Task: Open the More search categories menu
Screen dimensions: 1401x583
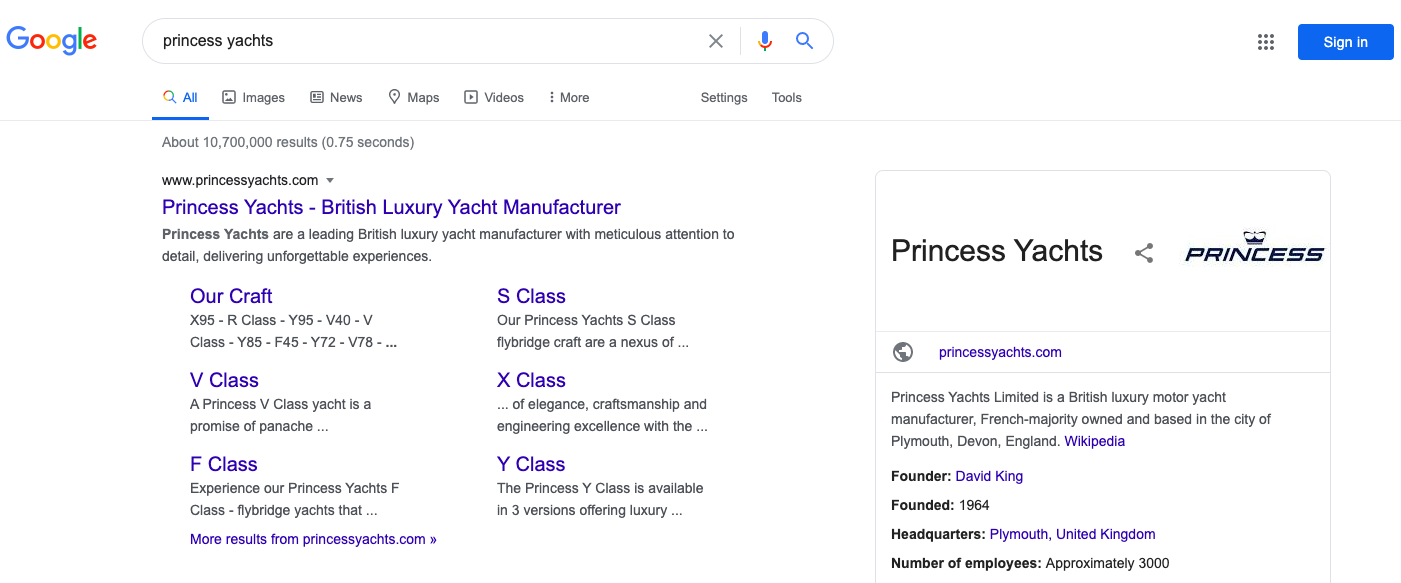Action: point(569,98)
